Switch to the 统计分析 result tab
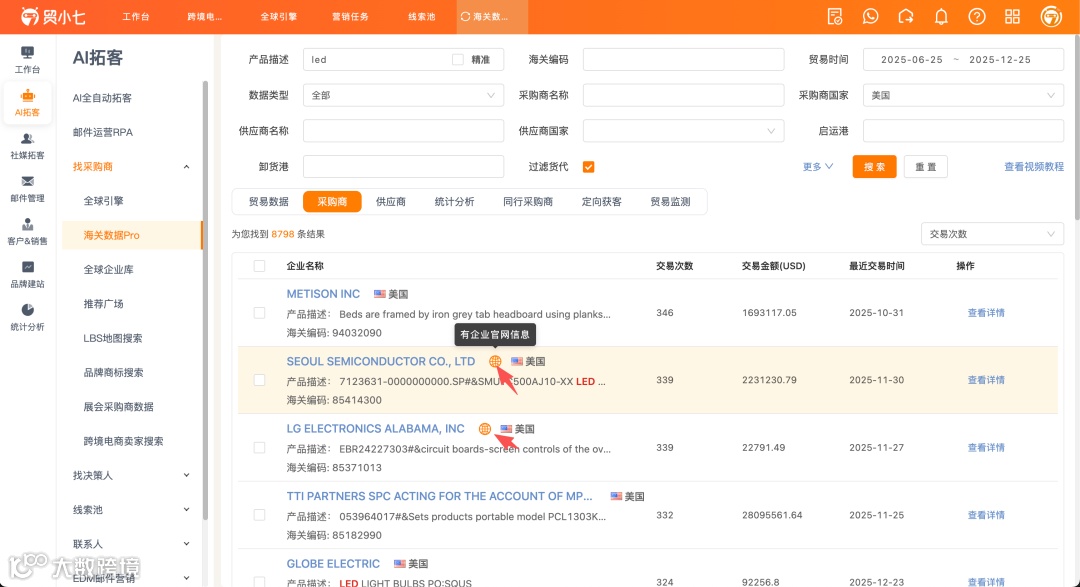1080x587 pixels. 454,202
